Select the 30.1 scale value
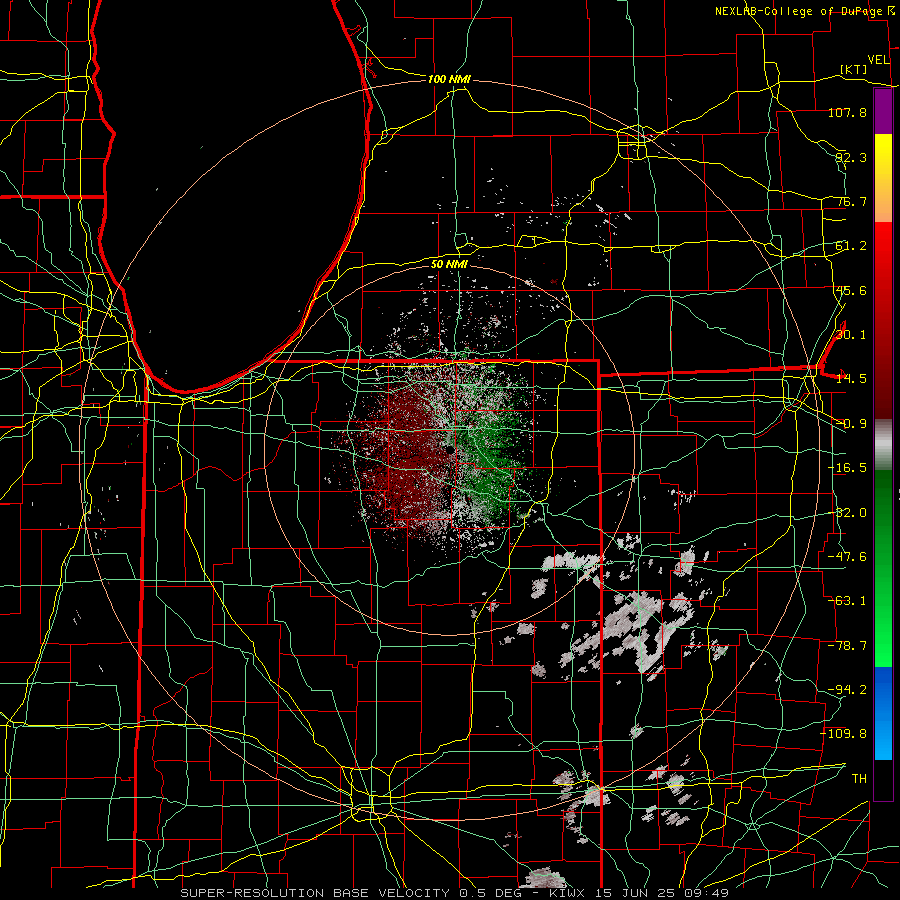900x900 pixels. (x=851, y=334)
